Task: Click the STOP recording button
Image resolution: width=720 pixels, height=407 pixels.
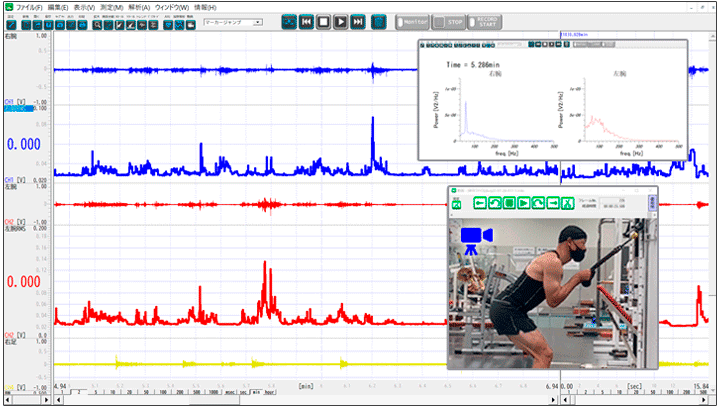Action: [x=449, y=22]
